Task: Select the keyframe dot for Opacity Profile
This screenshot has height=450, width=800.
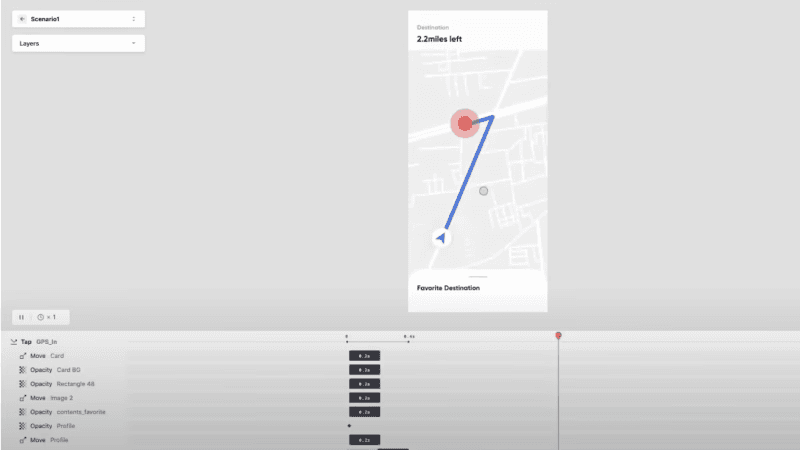Action: (349, 426)
